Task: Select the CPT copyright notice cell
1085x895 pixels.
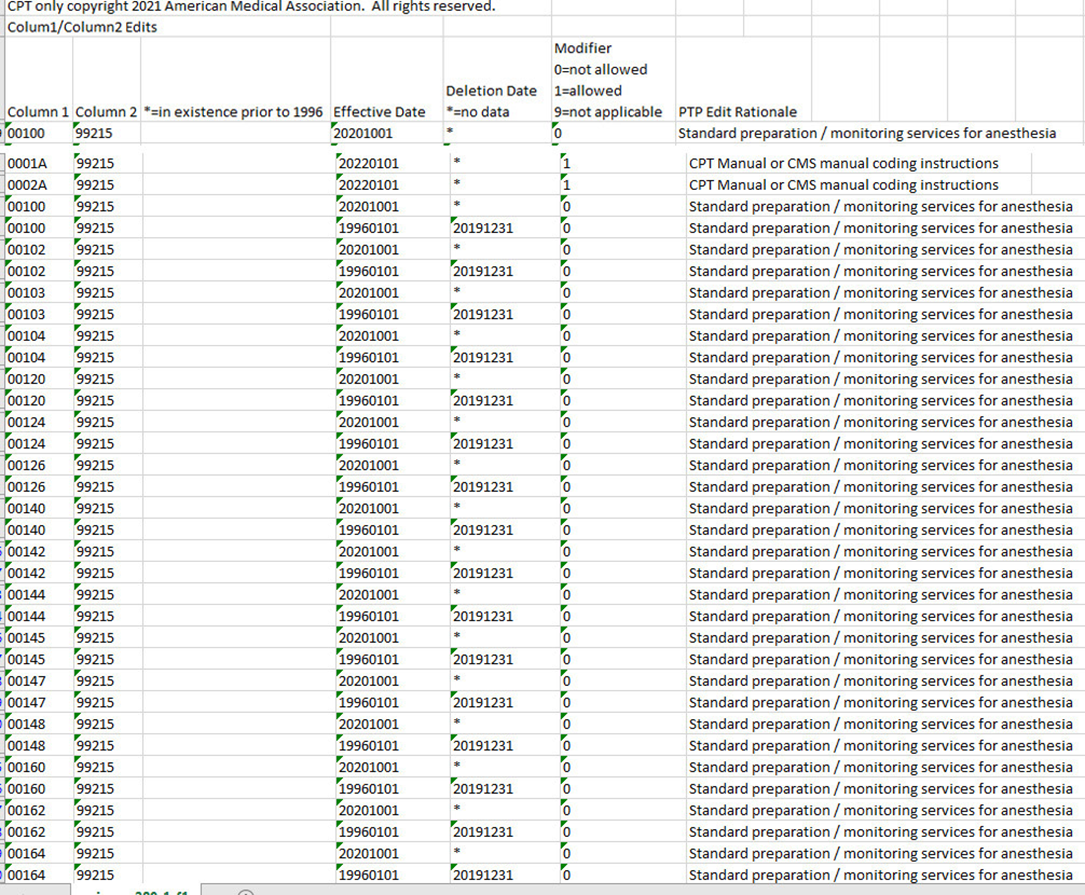Action: (x=250, y=7)
